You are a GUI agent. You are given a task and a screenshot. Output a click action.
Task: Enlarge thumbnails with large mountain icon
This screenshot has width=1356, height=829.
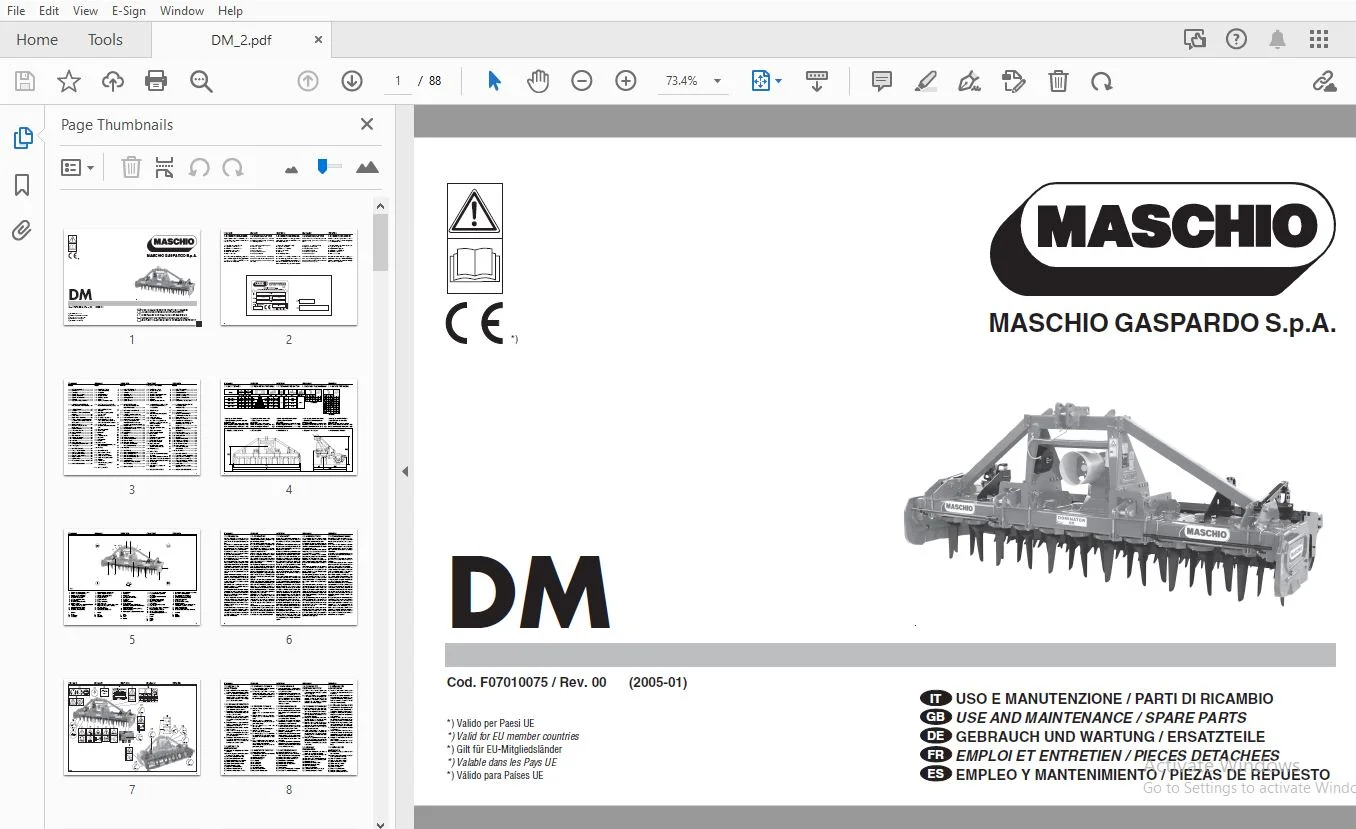coord(367,167)
